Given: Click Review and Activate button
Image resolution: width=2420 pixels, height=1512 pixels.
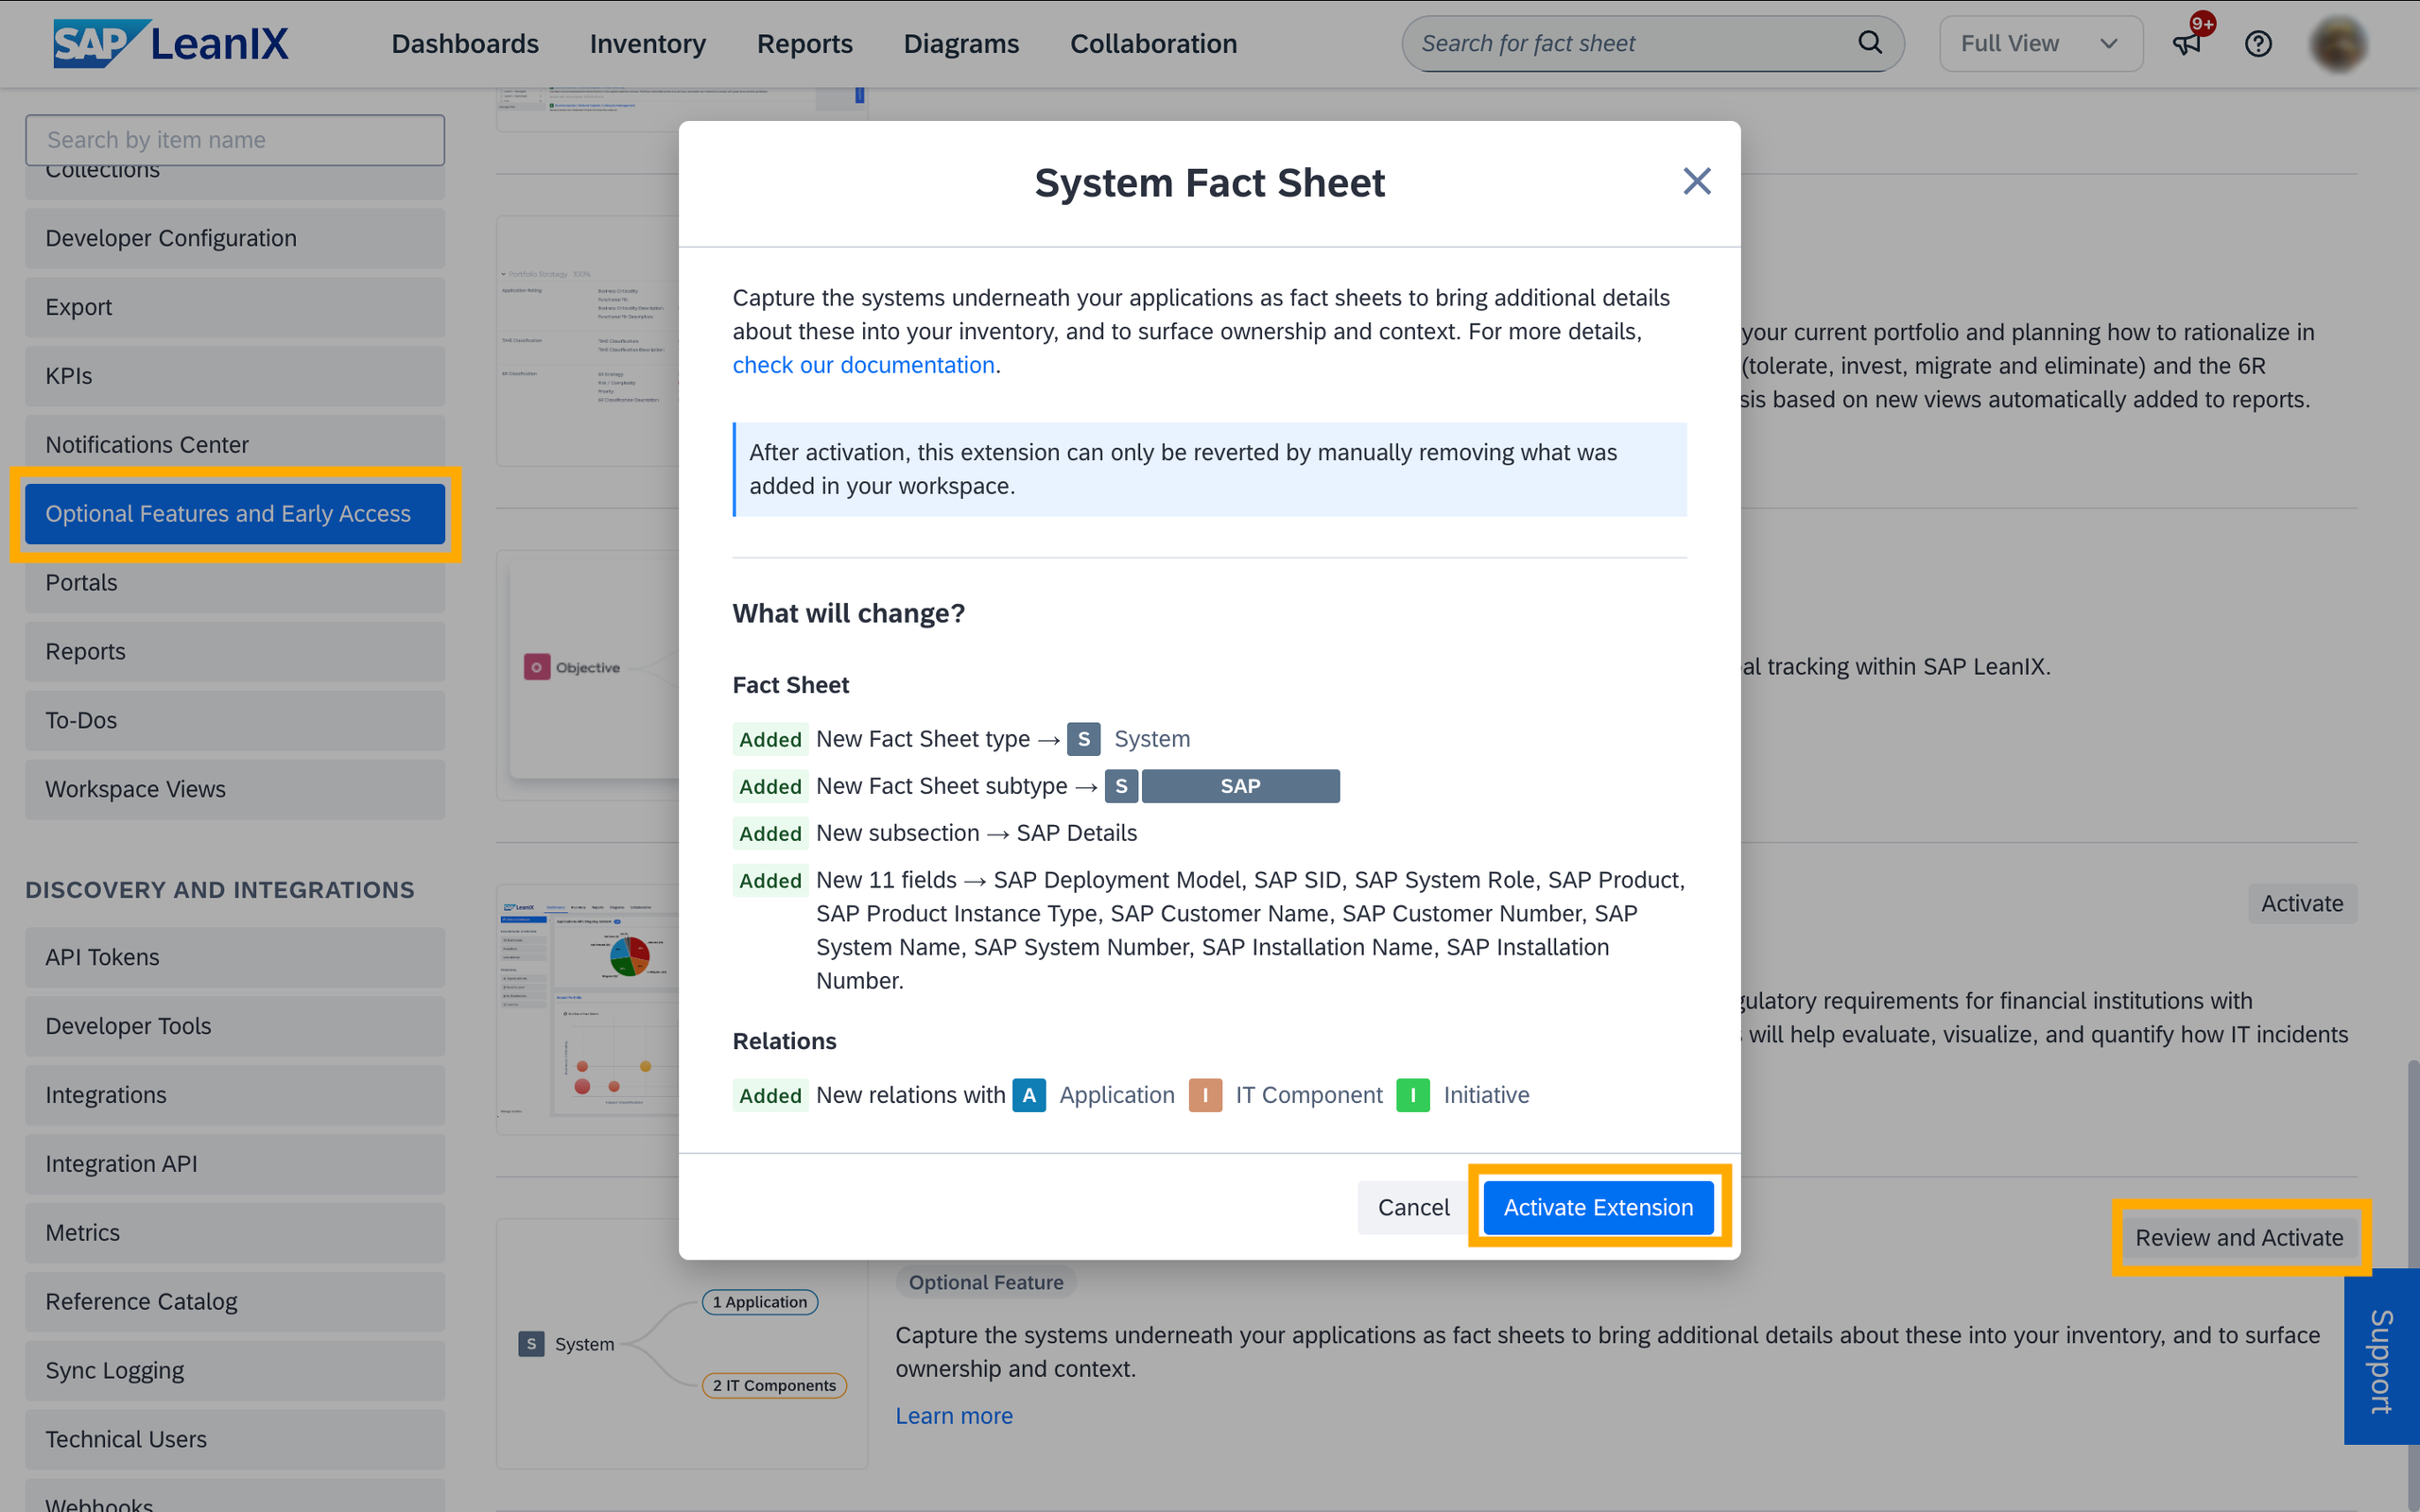Looking at the screenshot, I should point(2239,1237).
